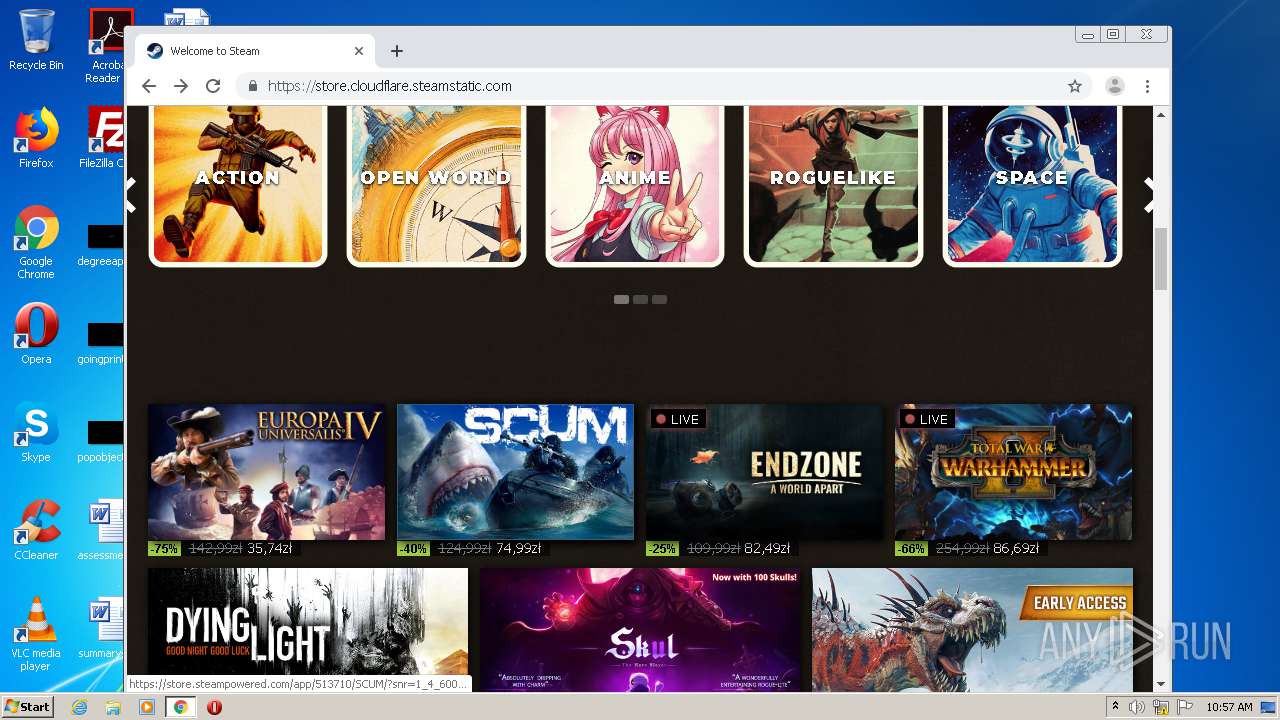This screenshot has height=720, width=1280.
Task: Open volume control in system tray
Action: 1137,707
